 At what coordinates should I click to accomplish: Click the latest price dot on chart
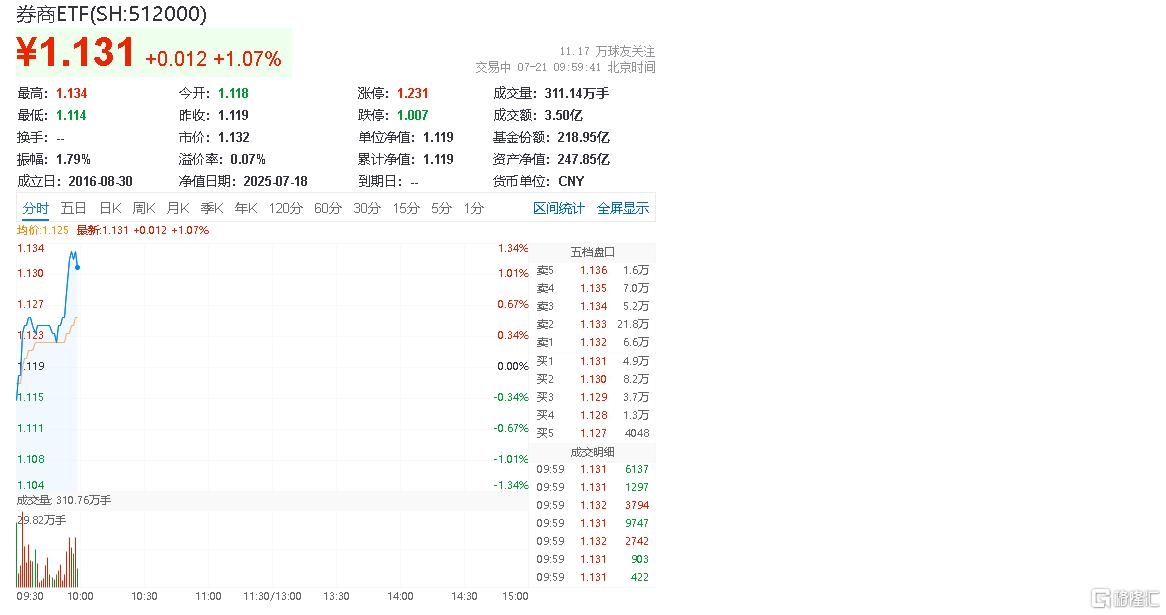click(x=77, y=267)
